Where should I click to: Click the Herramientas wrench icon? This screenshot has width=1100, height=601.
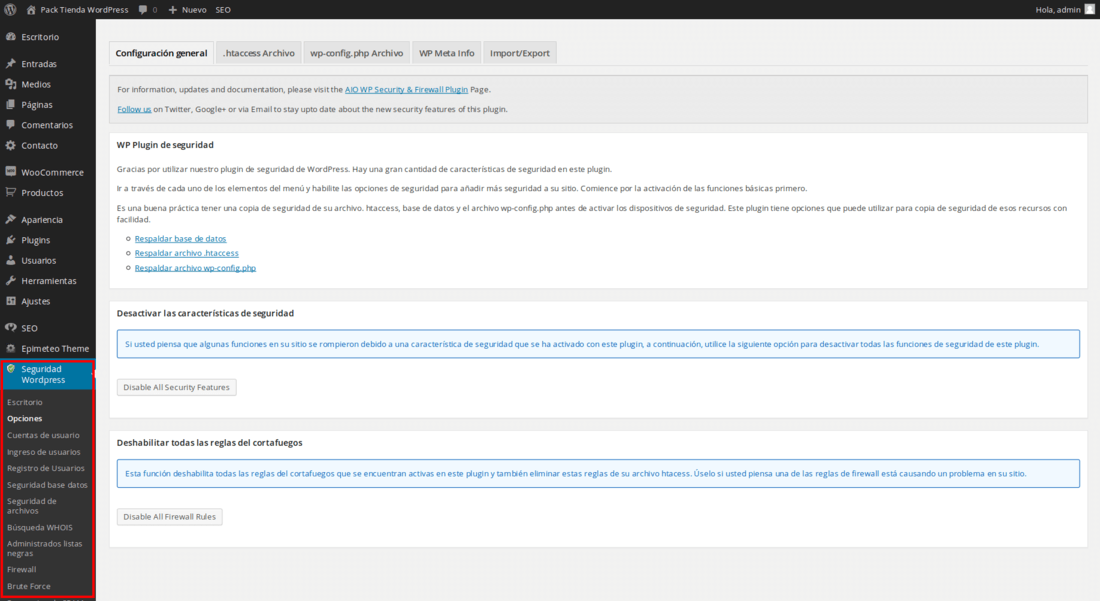[11, 280]
